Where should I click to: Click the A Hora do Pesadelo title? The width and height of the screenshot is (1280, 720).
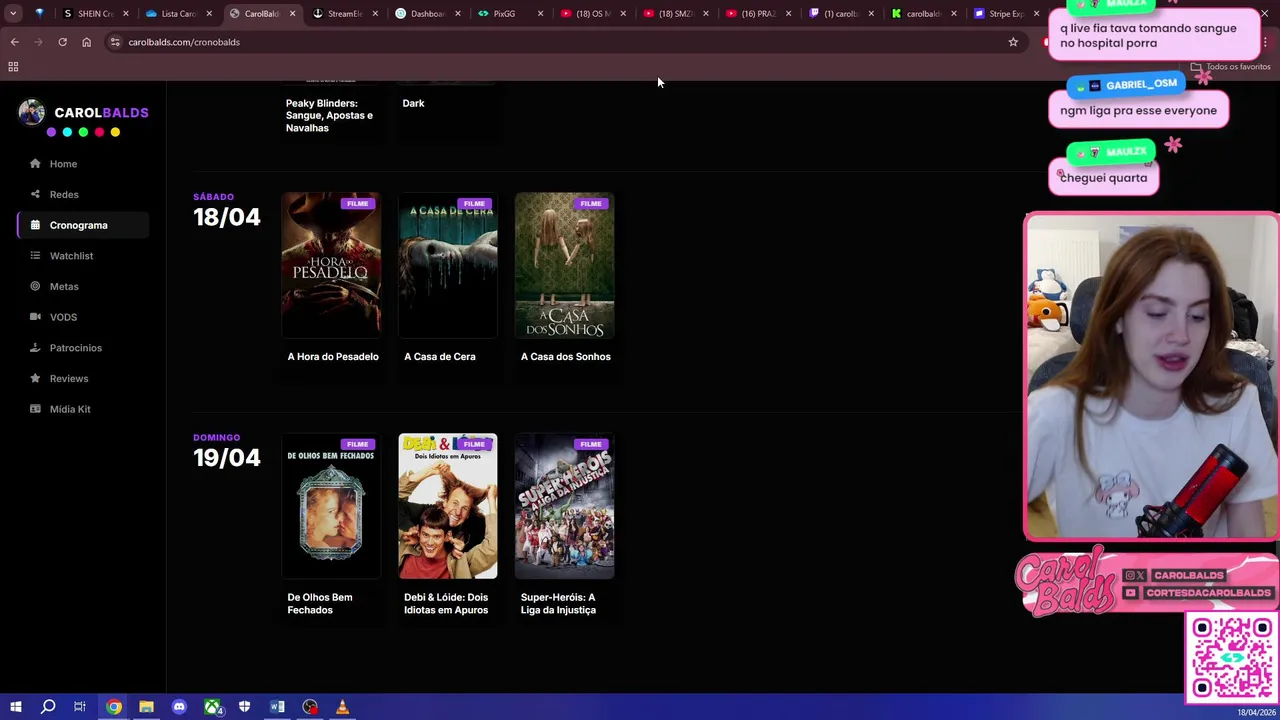tap(333, 357)
